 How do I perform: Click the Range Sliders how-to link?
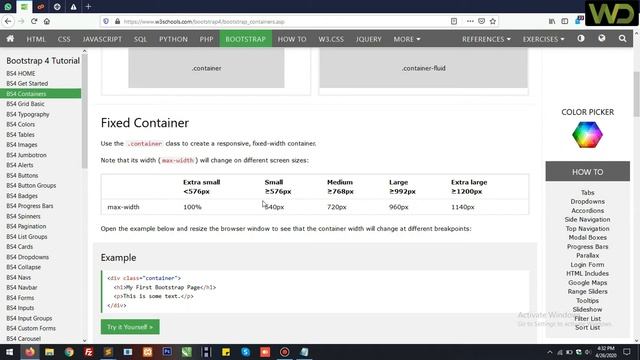point(587,291)
